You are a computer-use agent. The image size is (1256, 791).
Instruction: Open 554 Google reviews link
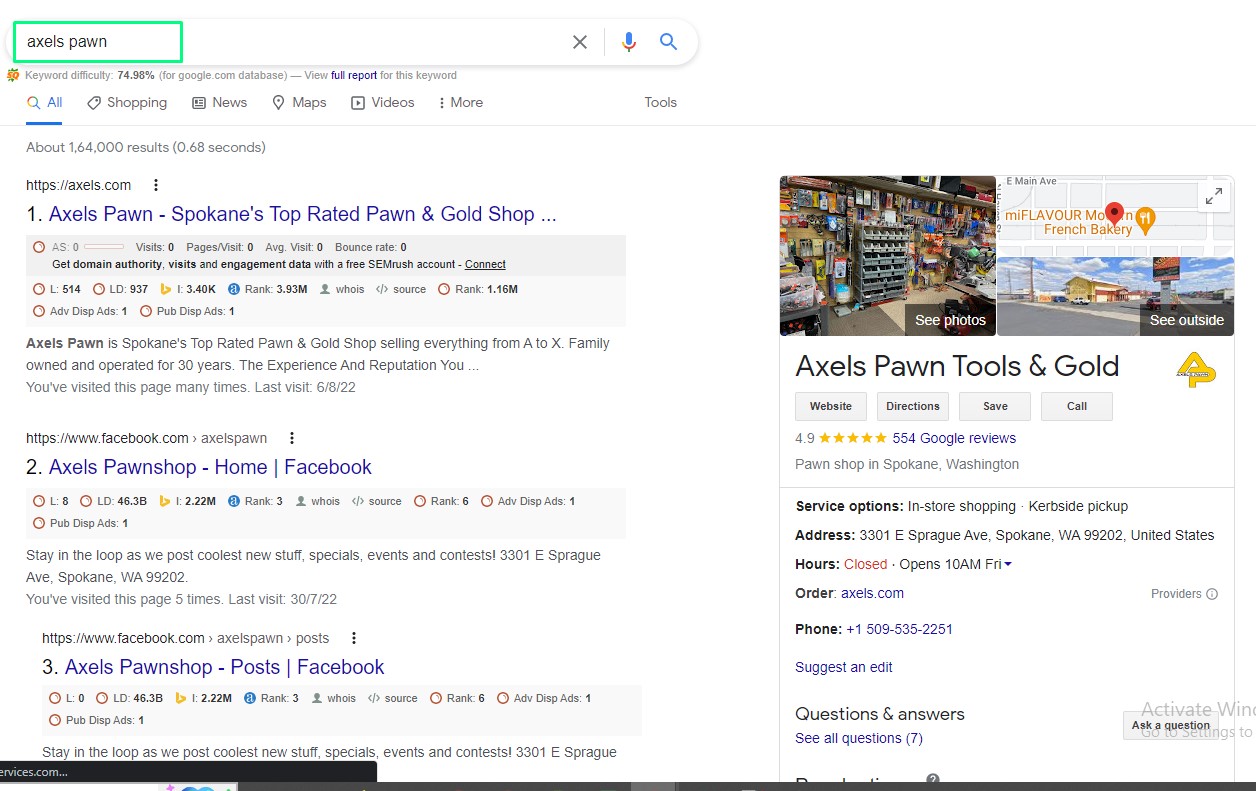point(954,438)
